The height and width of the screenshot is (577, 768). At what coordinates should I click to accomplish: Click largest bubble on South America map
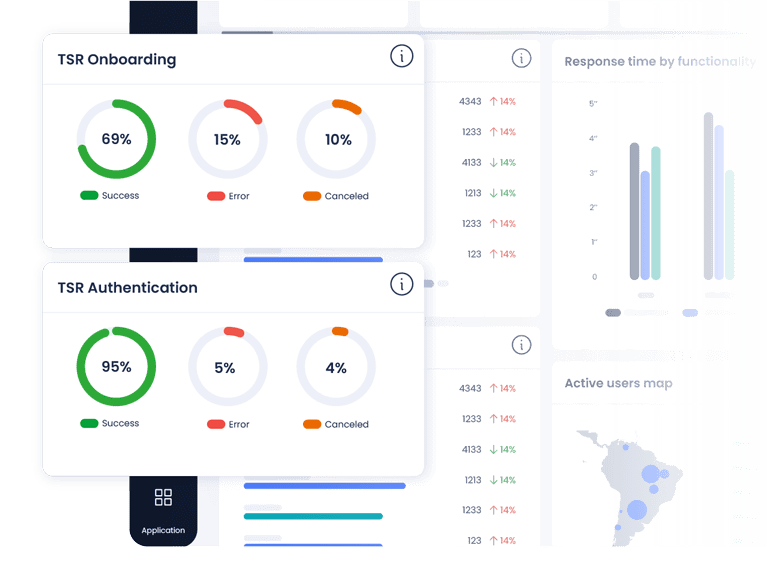tap(637, 509)
